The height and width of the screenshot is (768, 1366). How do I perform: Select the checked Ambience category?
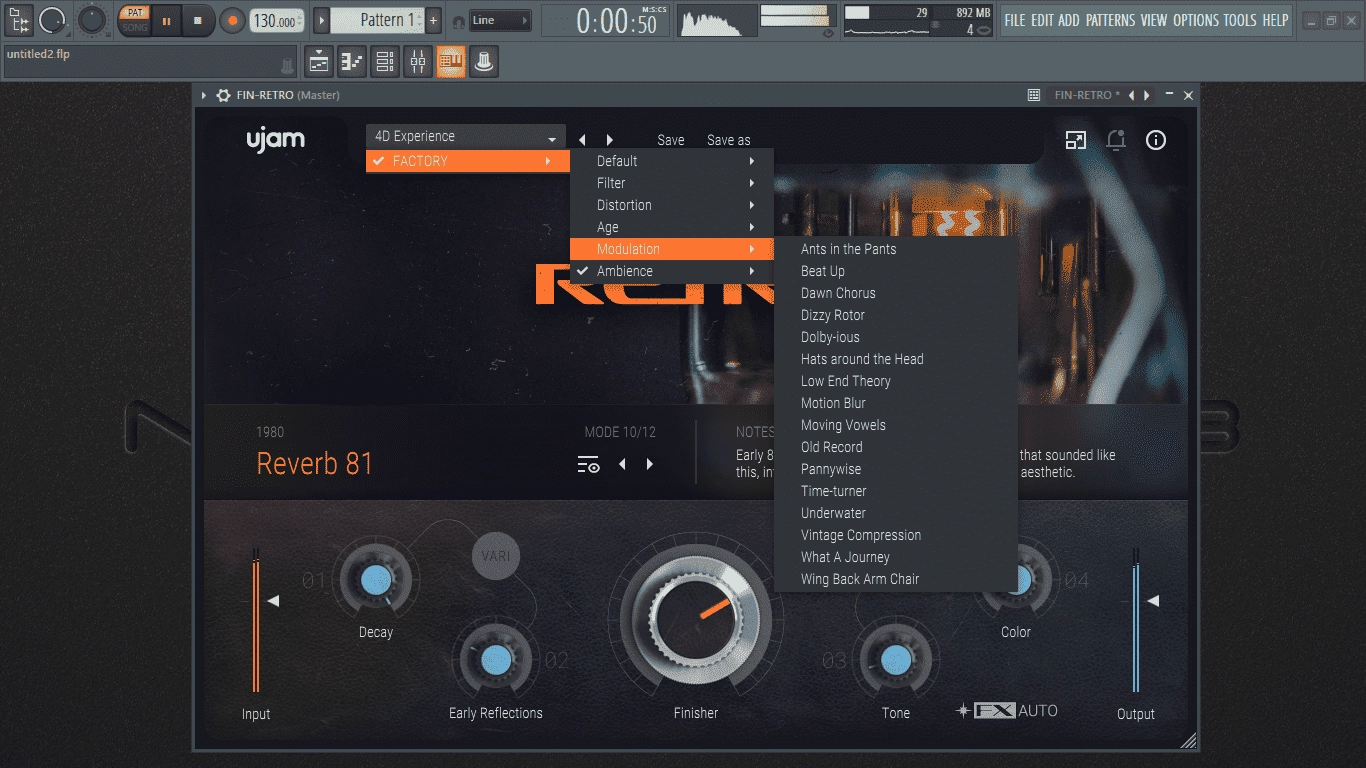pyautogui.click(x=671, y=271)
